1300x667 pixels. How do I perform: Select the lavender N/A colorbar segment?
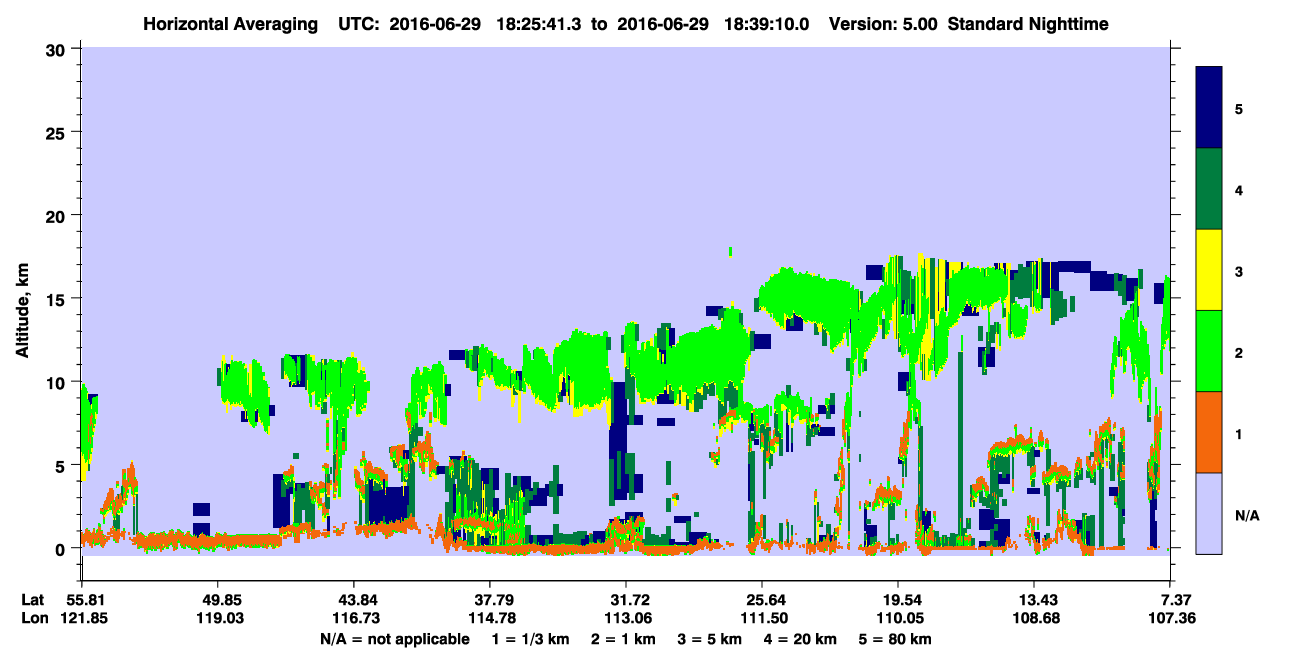point(1209,513)
